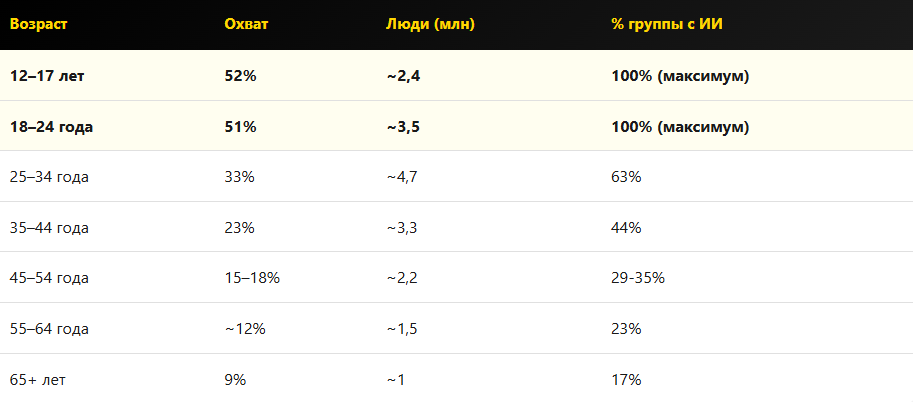
Task: Click the 17% AI group cell
Action: pos(626,380)
